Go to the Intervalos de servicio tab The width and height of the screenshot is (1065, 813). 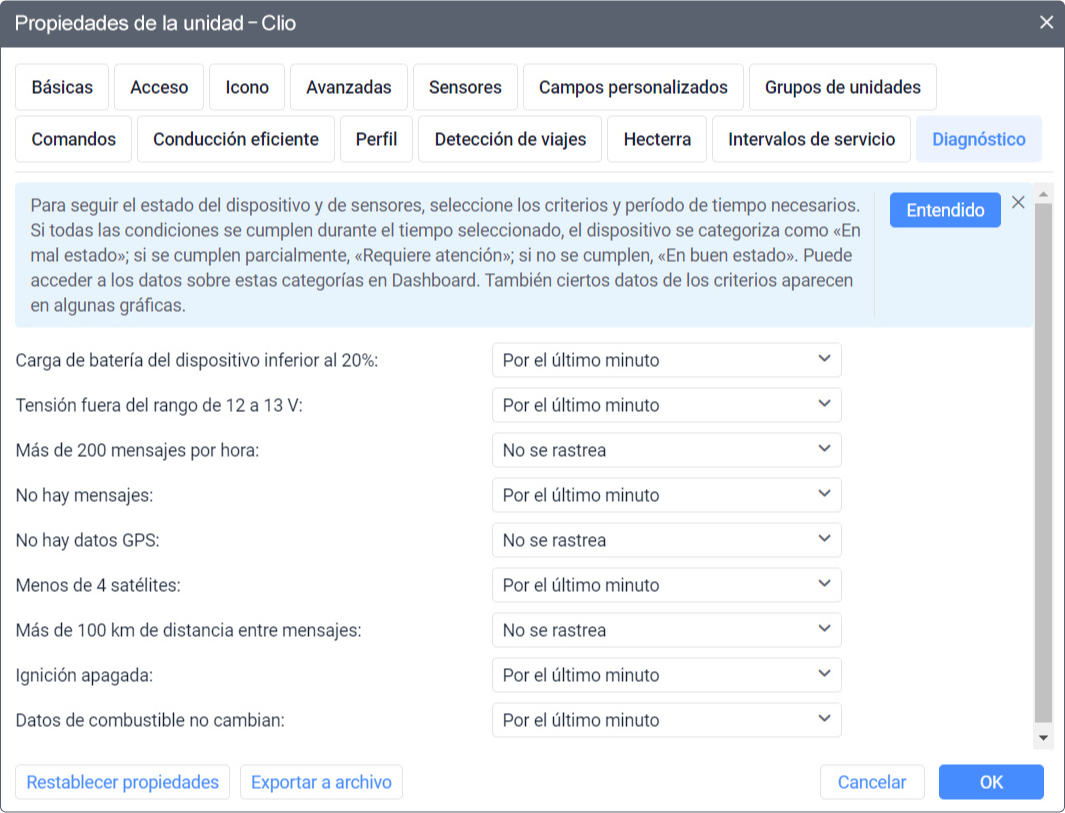coord(811,139)
